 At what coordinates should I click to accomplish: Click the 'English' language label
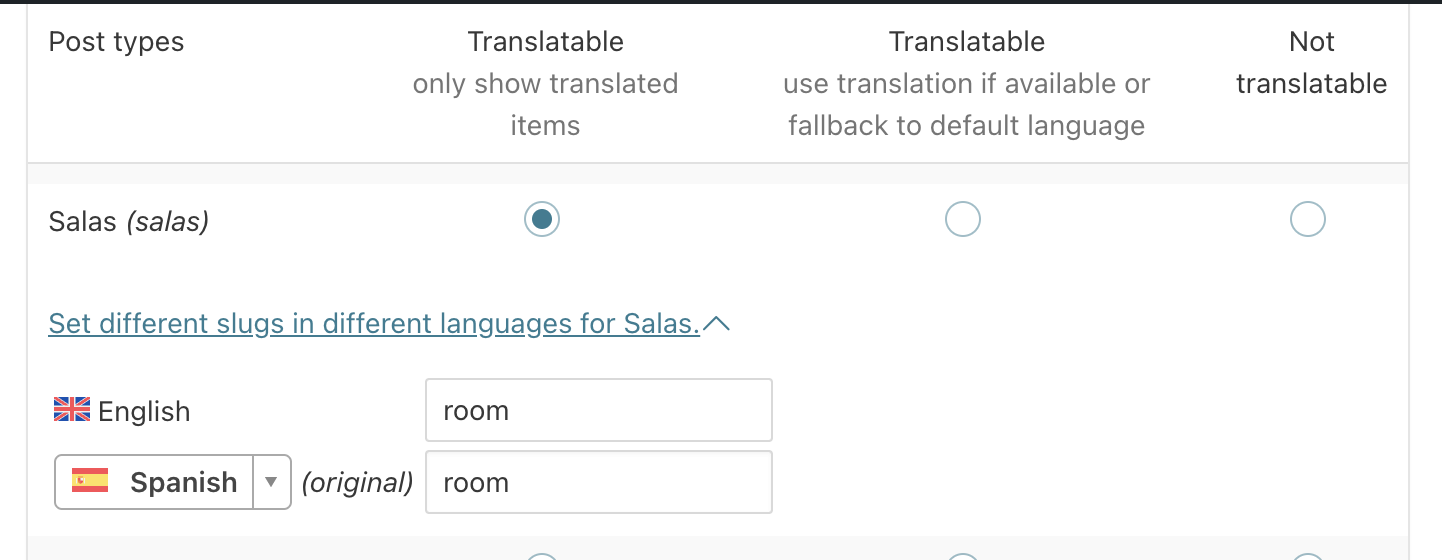point(144,411)
